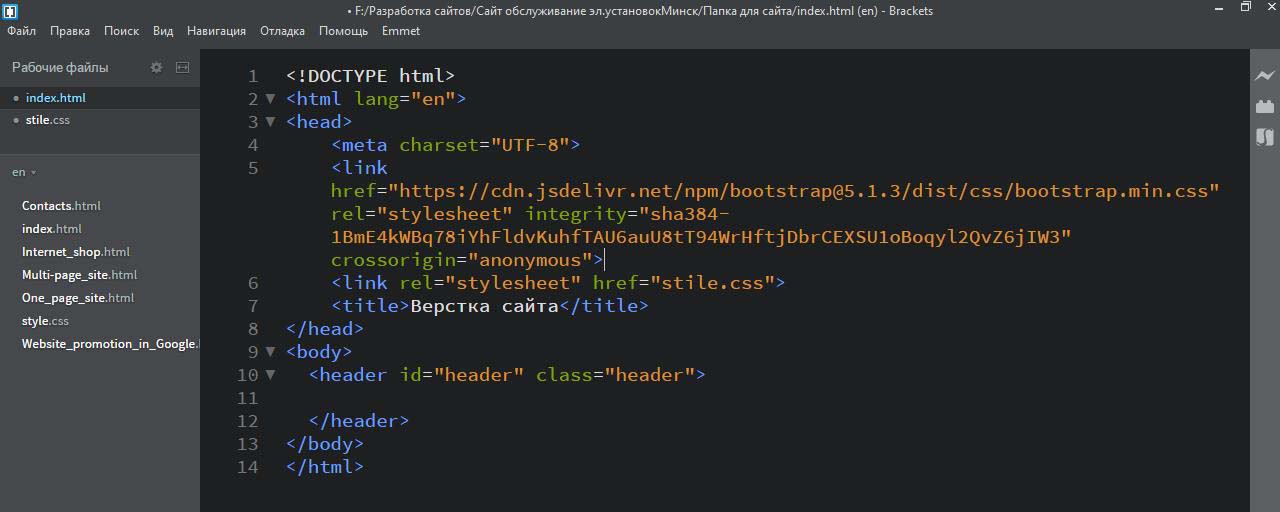This screenshot has width=1280, height=512.
Task: Start Live Preview with the lightning icon
Action: (x=1265, y=75)
